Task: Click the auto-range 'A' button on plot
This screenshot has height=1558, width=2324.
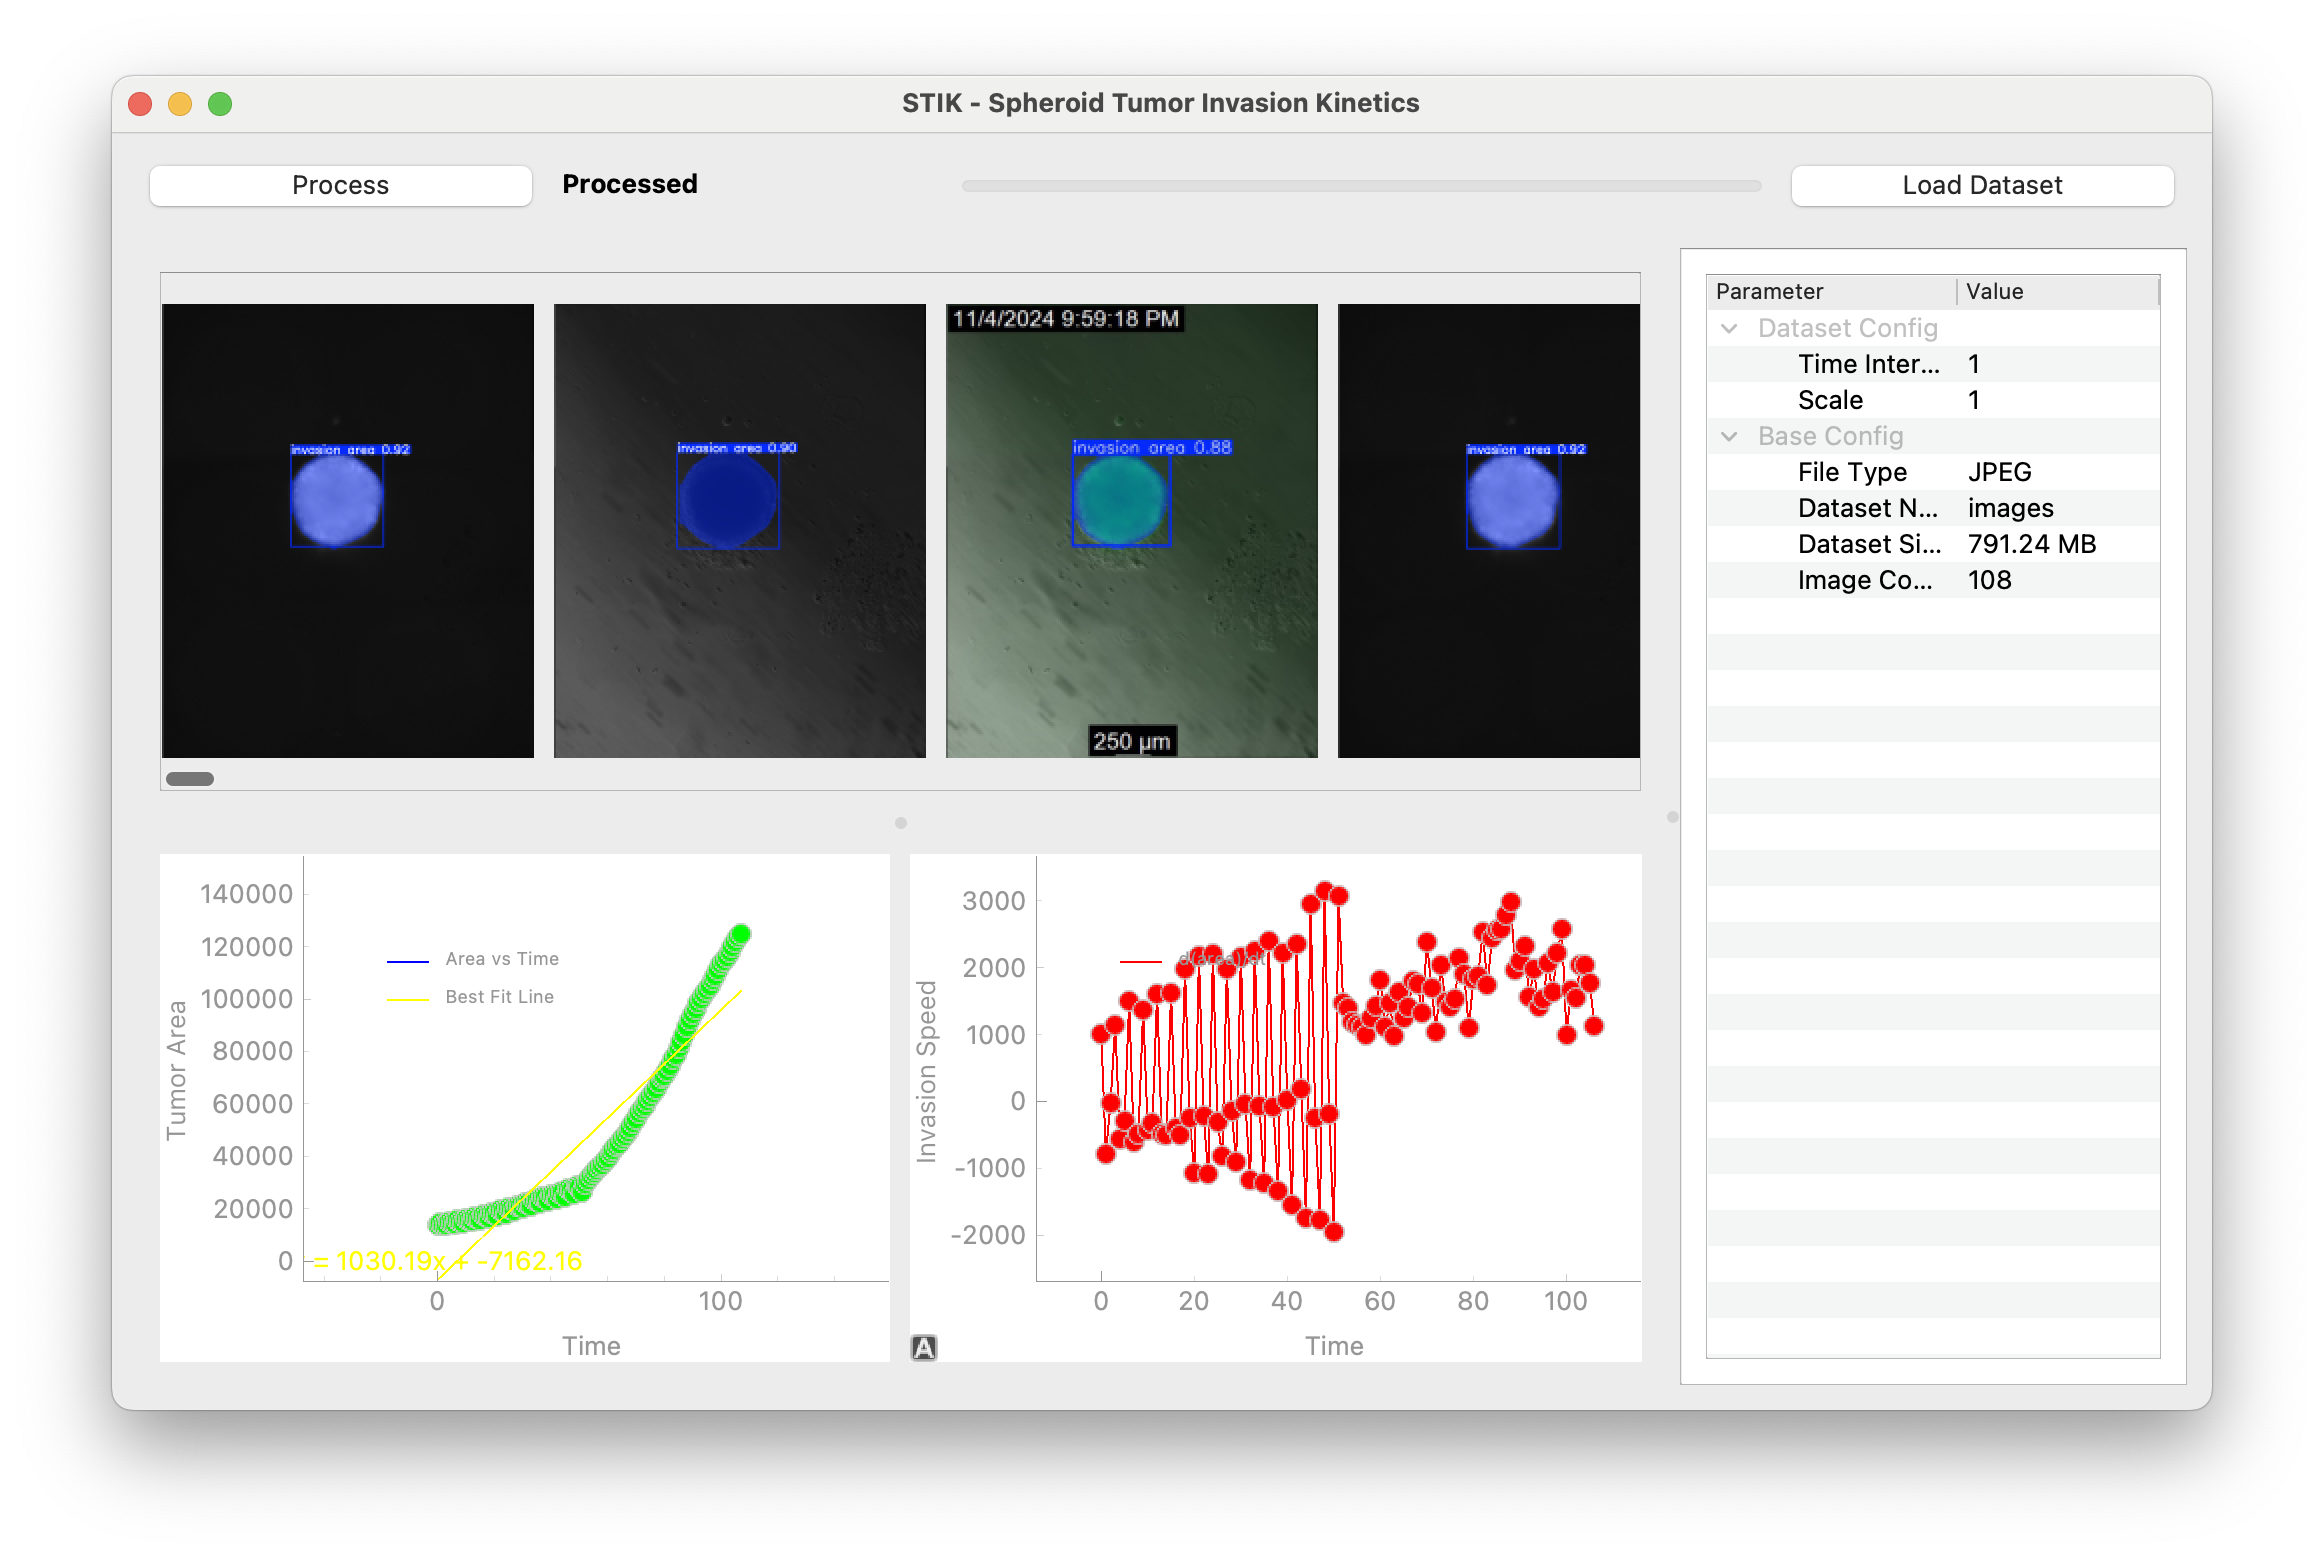Action: click(924, 1347)
